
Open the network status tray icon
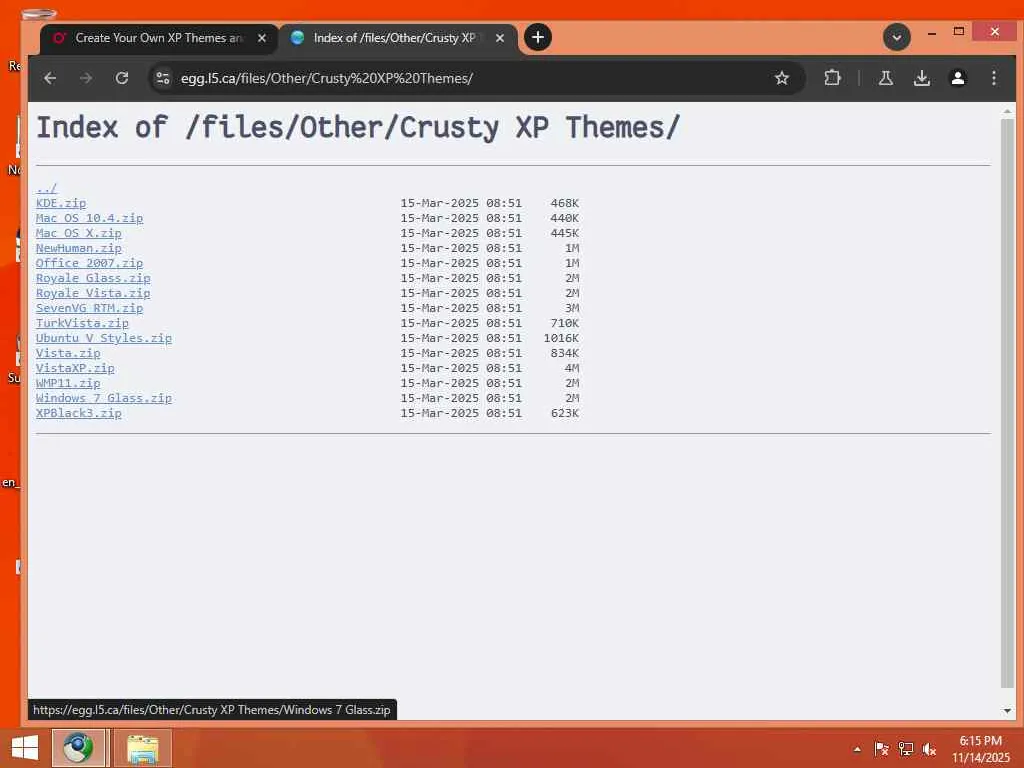click(906, 749)
